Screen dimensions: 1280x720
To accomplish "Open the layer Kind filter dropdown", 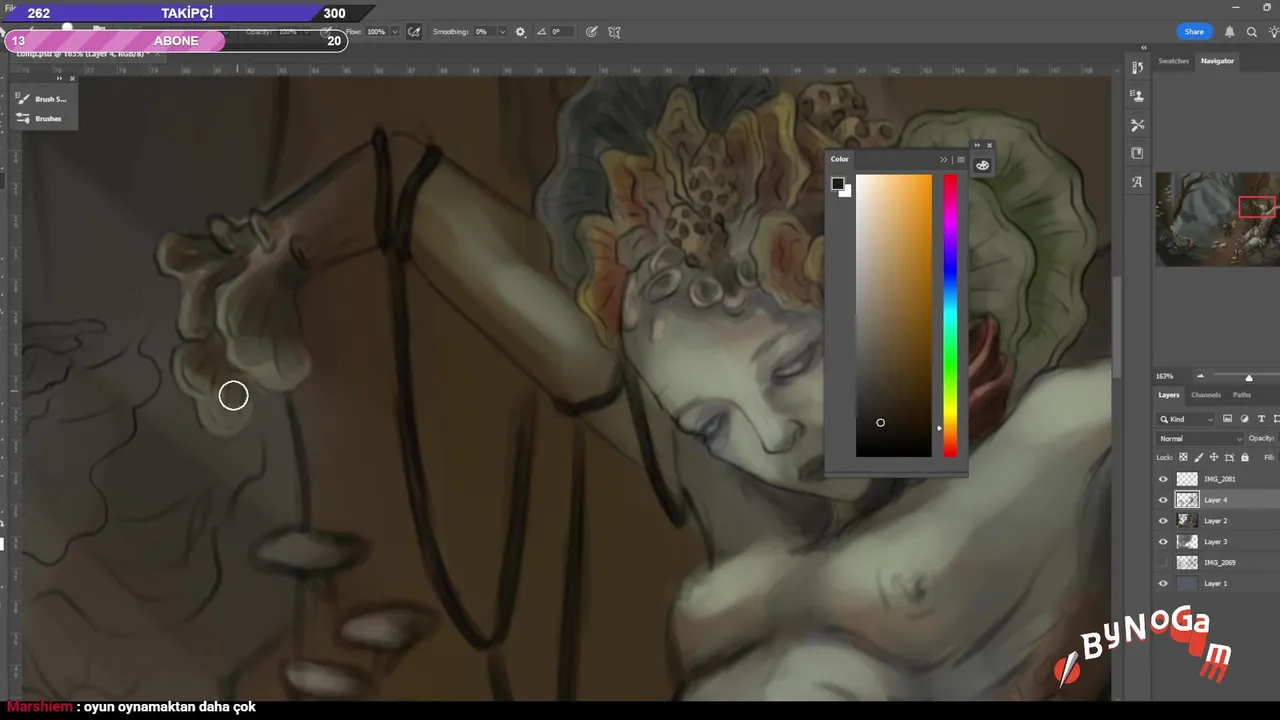I will coord(1186,419).
